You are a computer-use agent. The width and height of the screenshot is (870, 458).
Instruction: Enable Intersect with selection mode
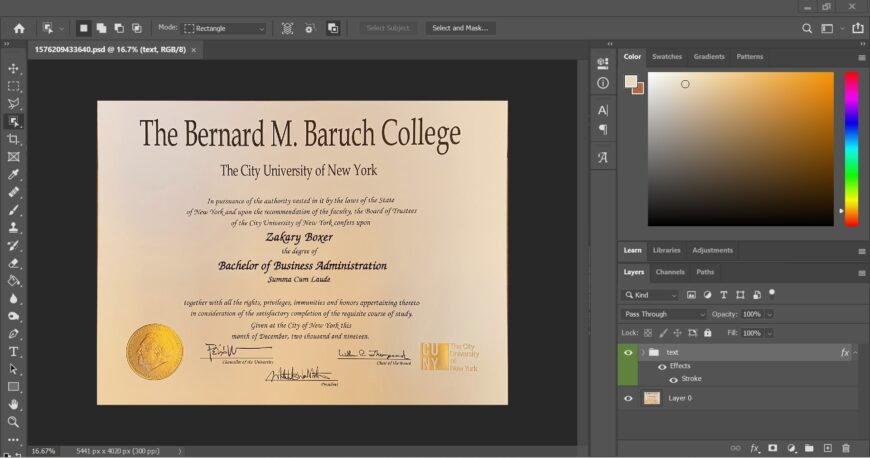click(x=136, y=28)
